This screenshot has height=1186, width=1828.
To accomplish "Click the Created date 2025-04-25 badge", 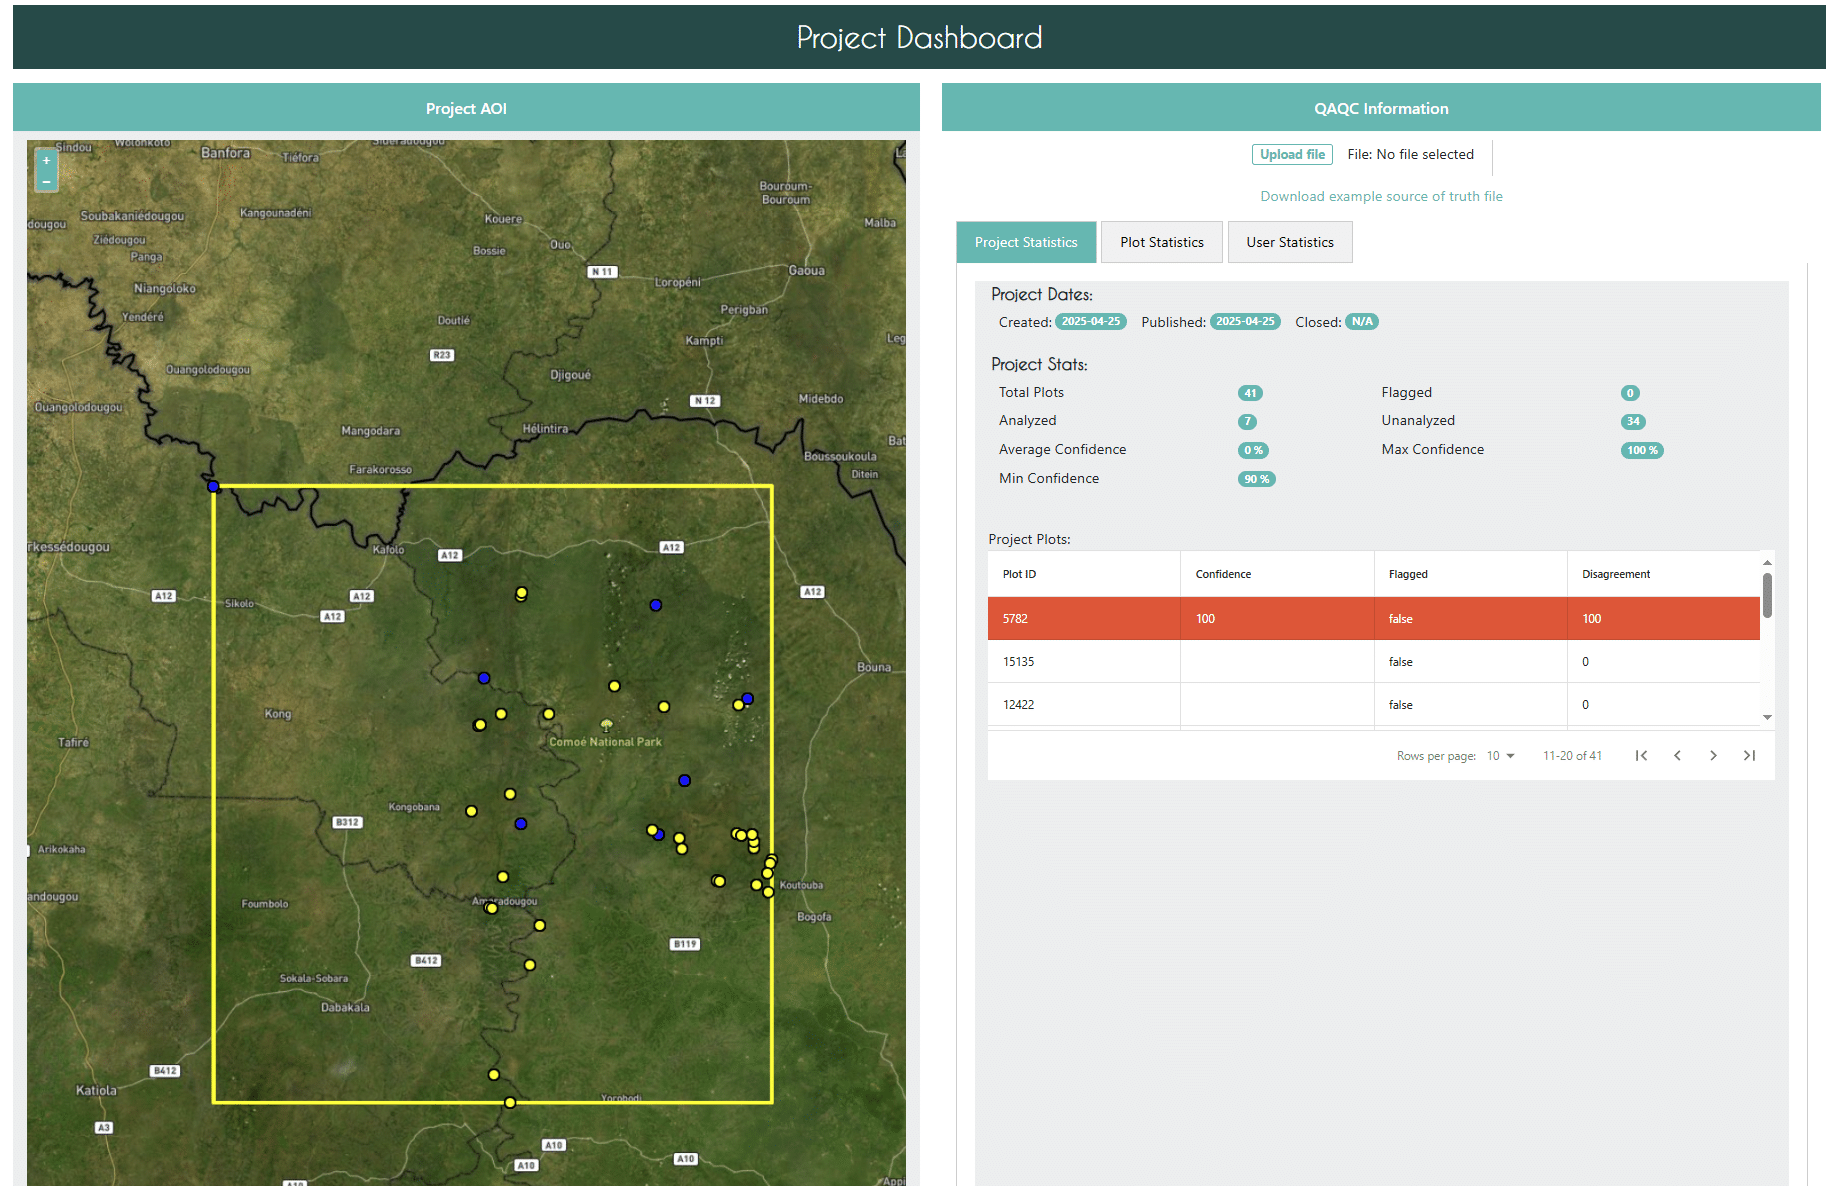I will click(1091, 322).
